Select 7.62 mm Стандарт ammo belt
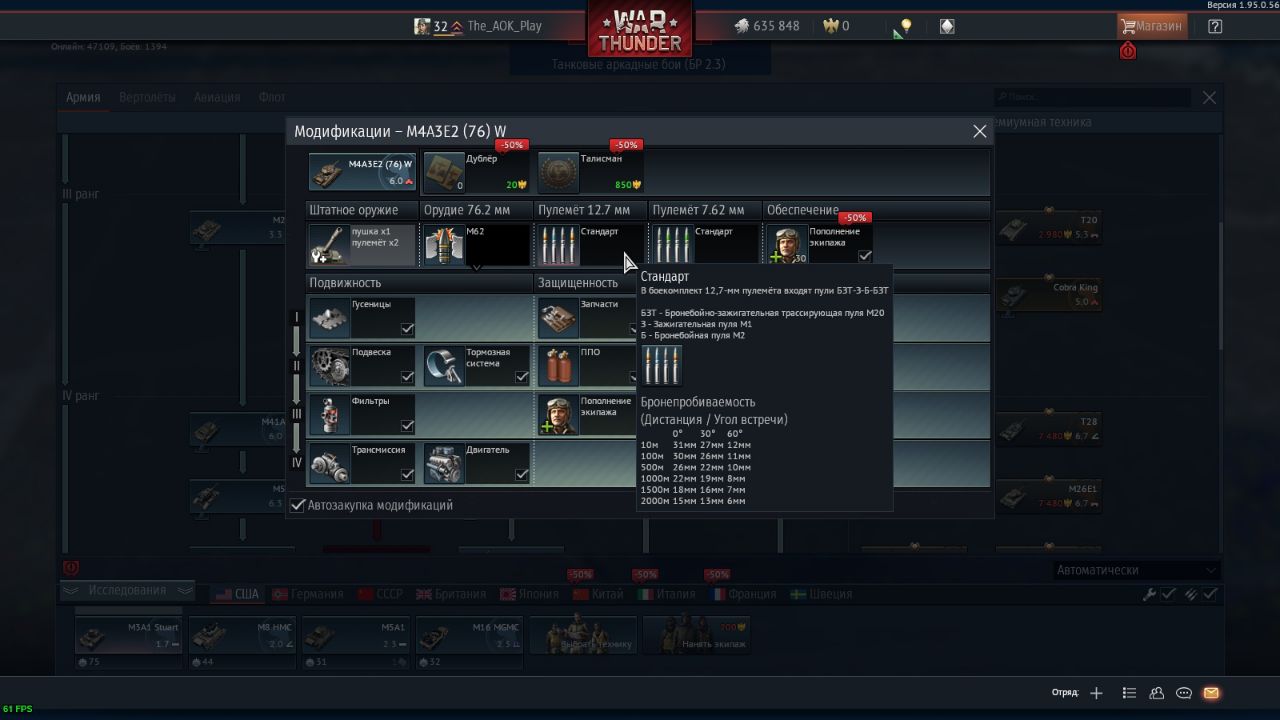Viewport: 1280px width, 720px height. tap(704, 245)
